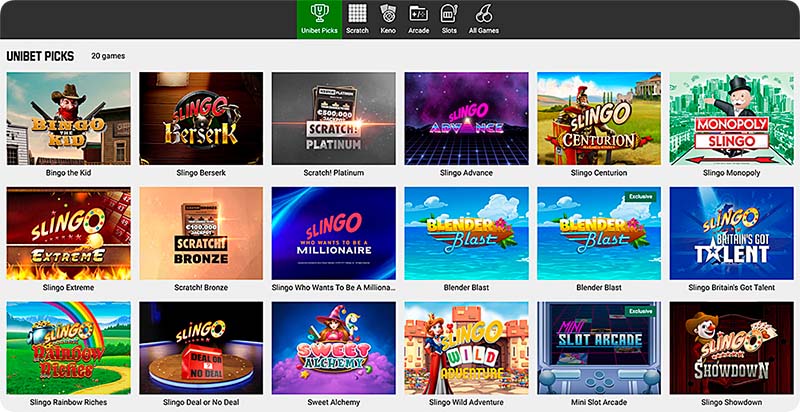Open Mini Slot Arcade game thumbnail

click(x=599, y=348)
